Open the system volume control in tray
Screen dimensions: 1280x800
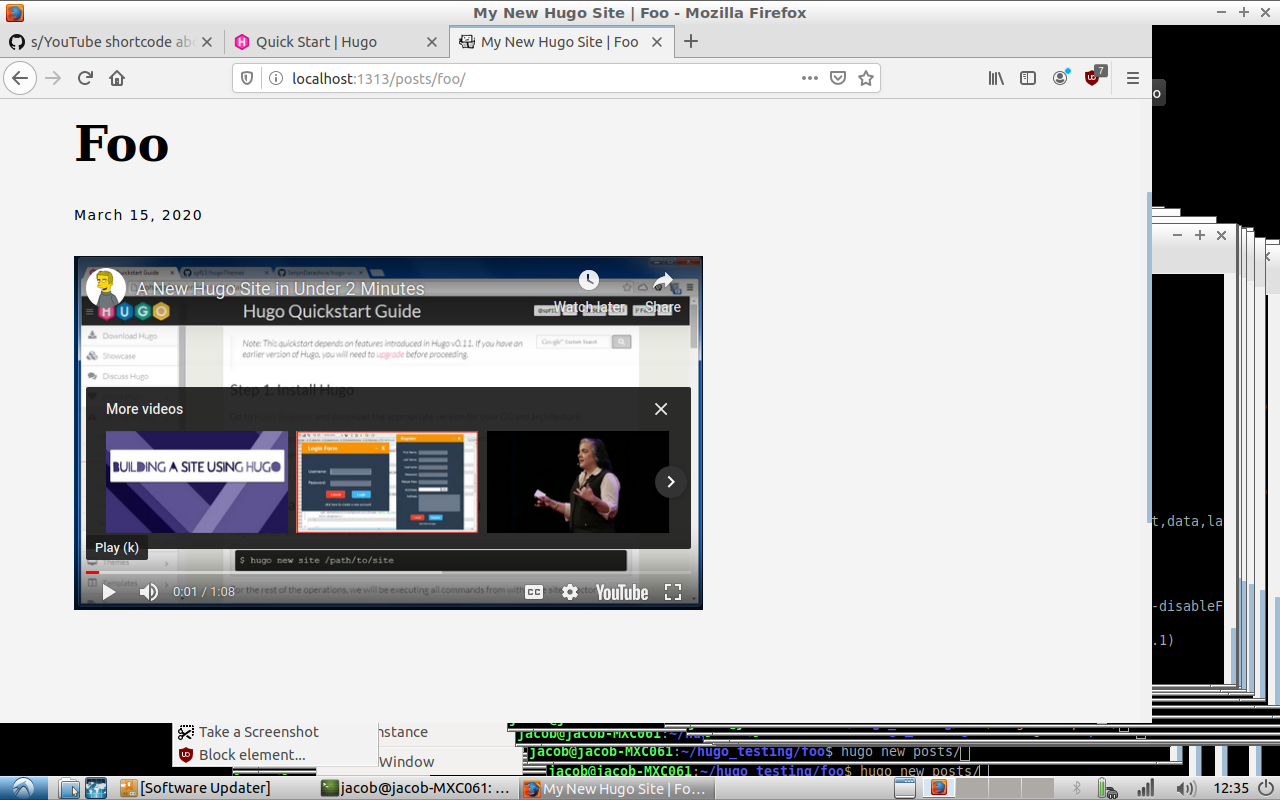1187,788
